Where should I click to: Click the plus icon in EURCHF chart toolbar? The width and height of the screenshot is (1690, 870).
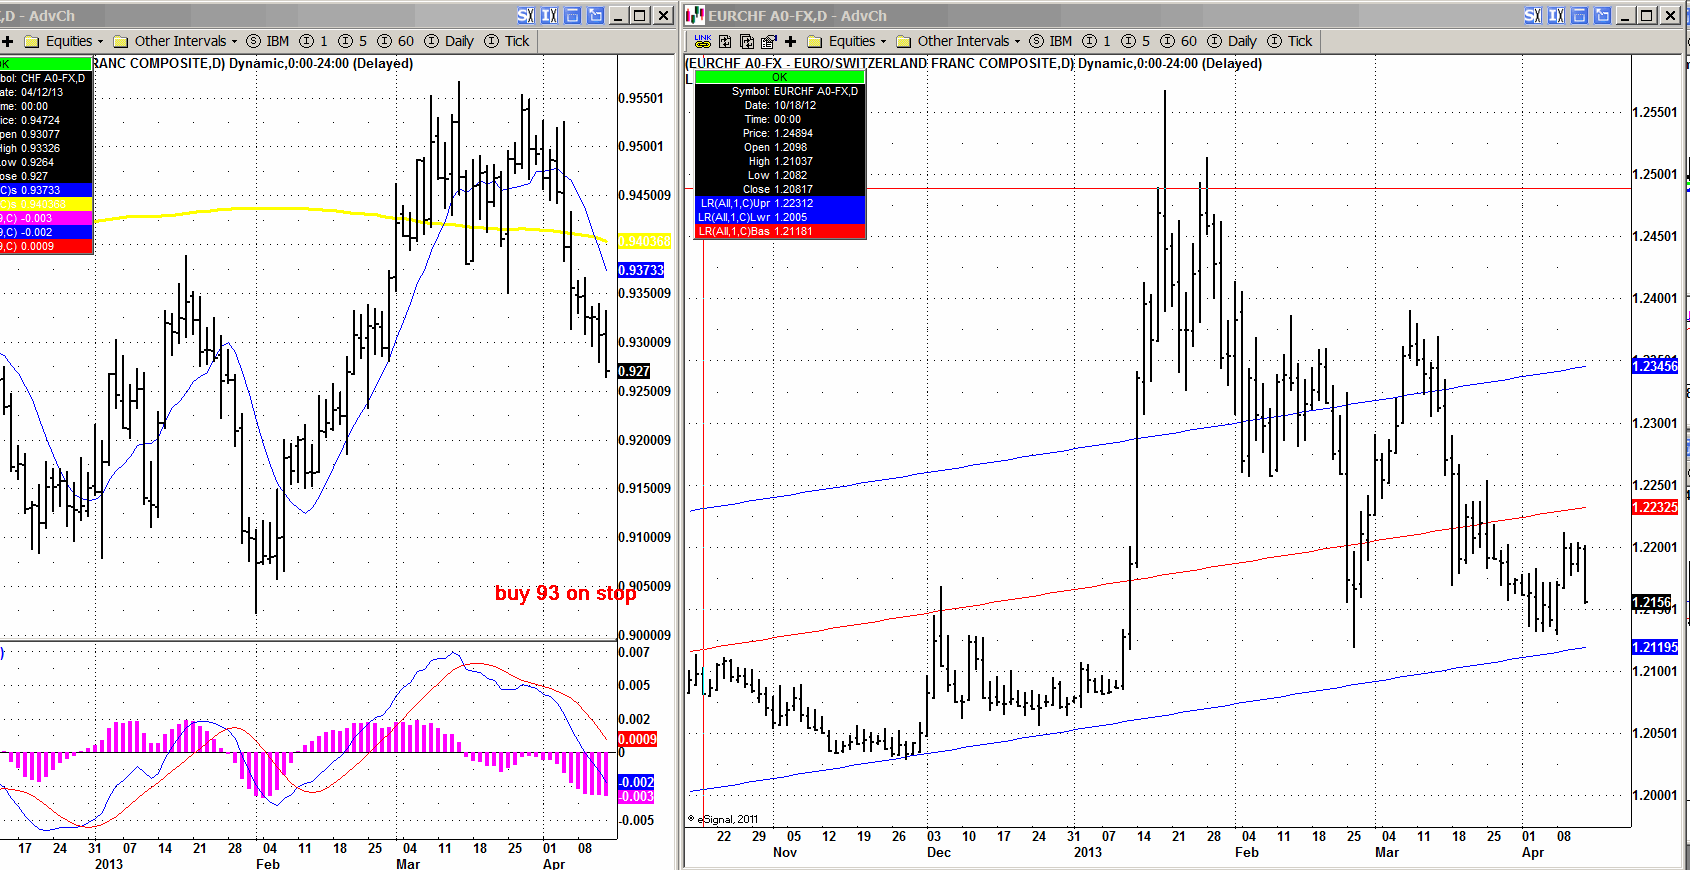(790, 41)
